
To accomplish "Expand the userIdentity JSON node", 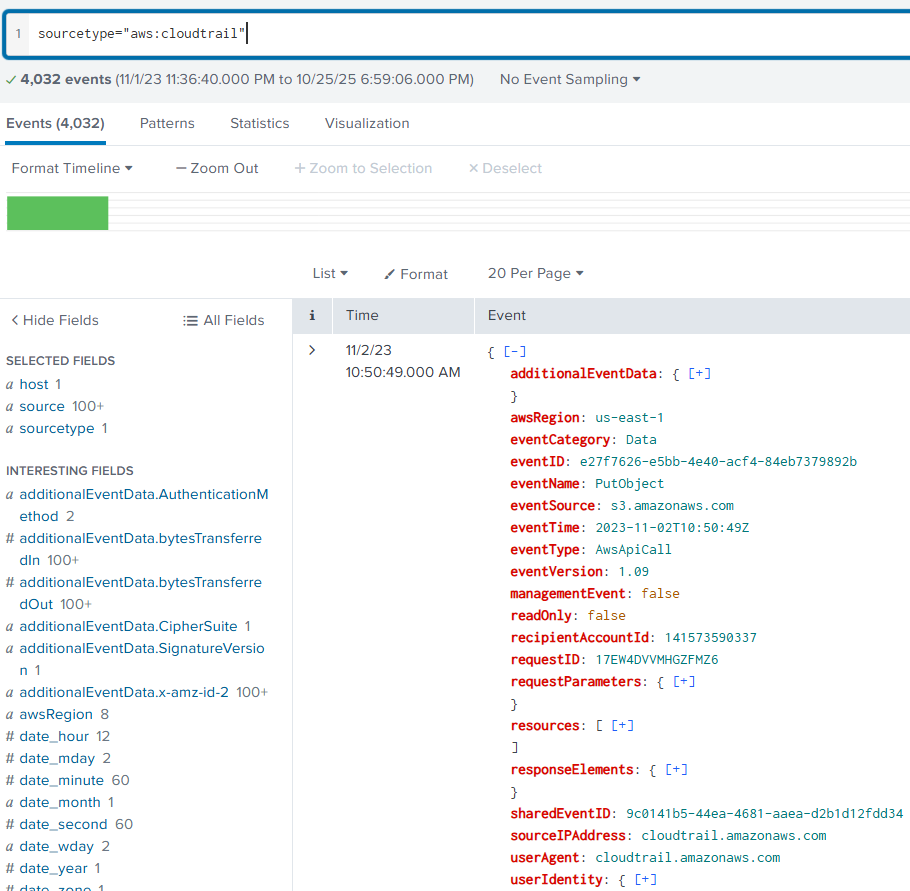I will click(x=646, y=879).
